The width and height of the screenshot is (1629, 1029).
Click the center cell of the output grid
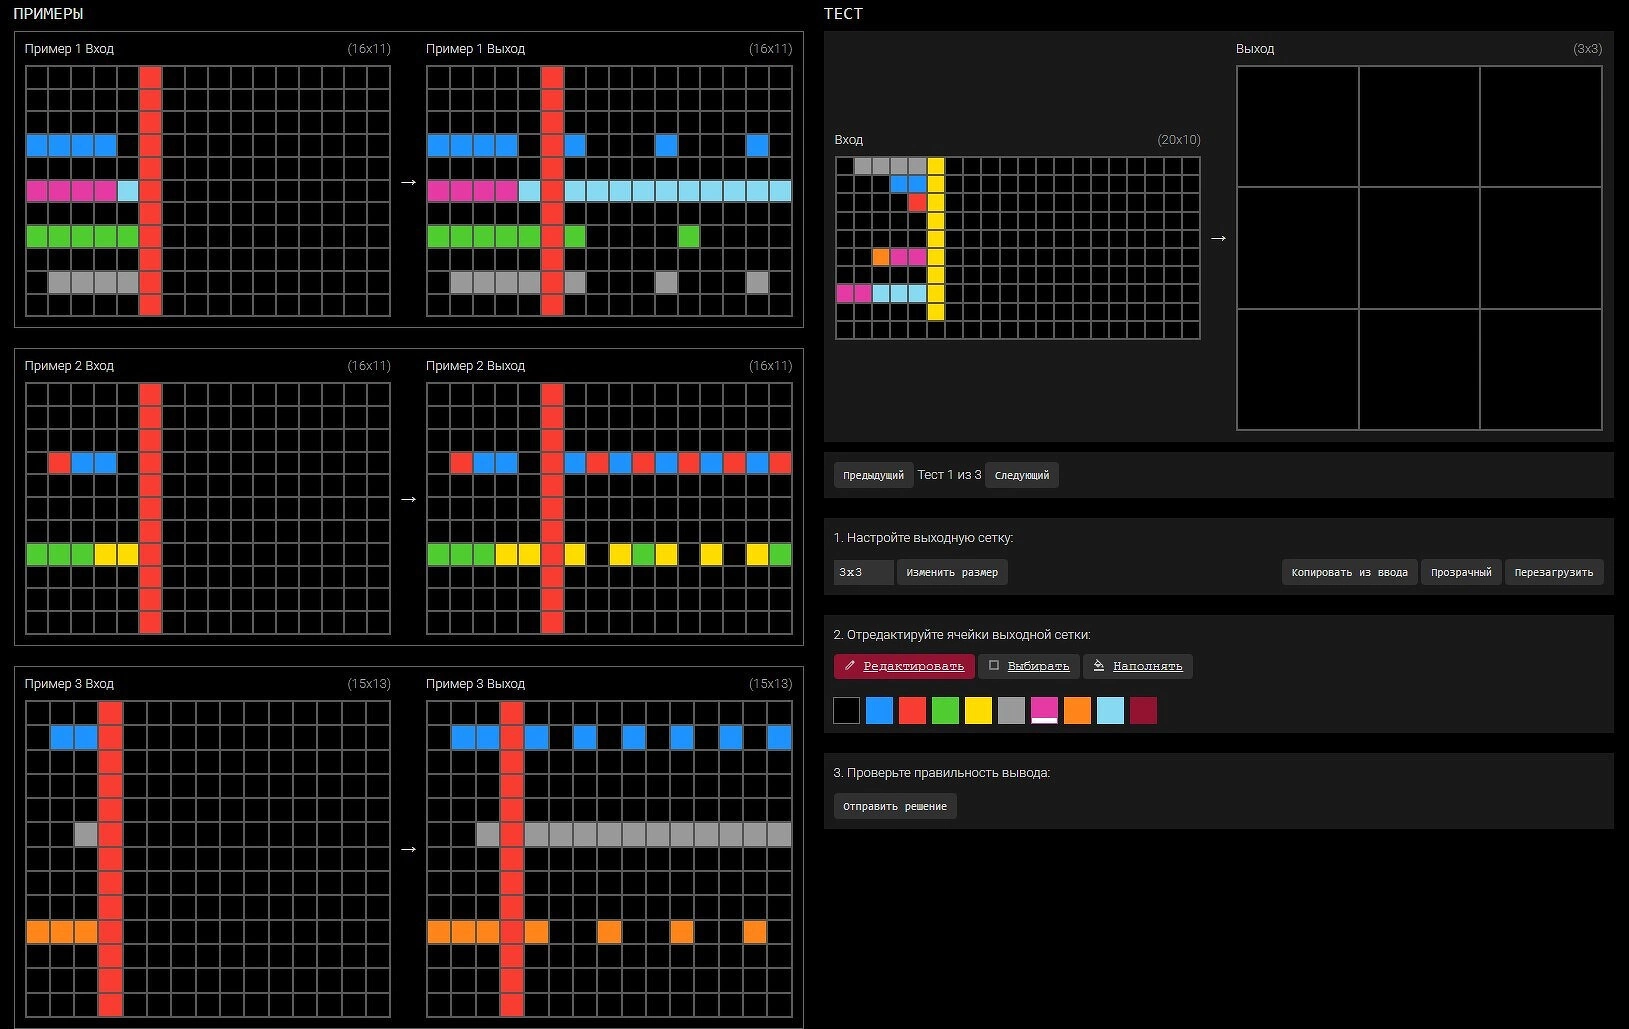click(x=1419, y=248)
